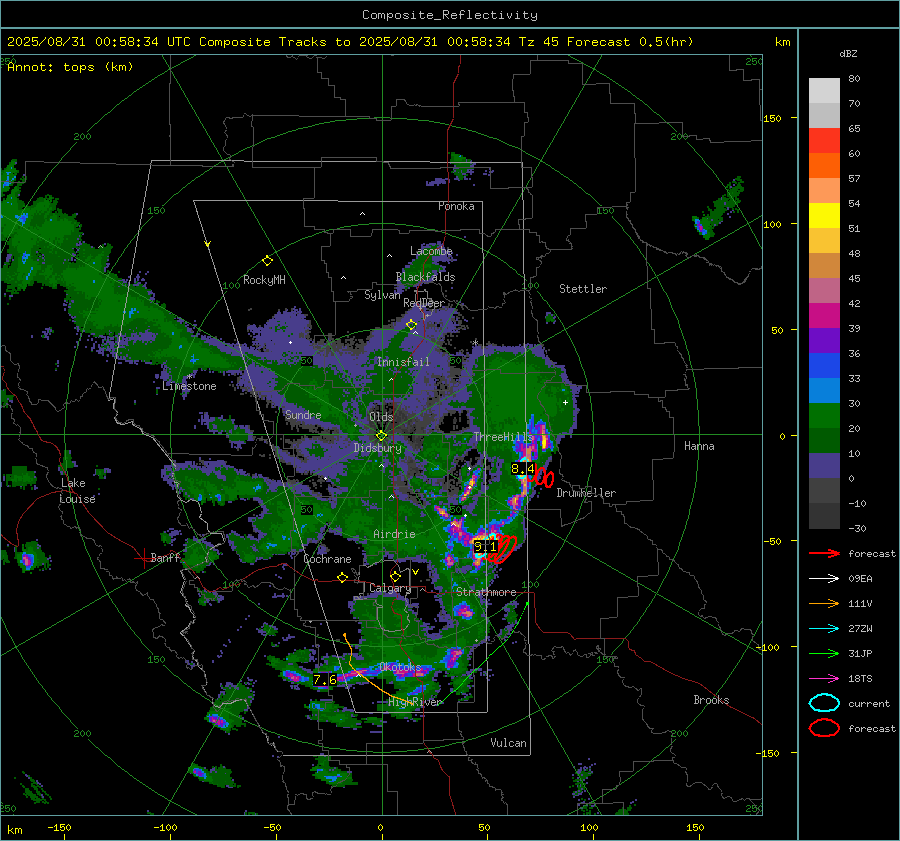Click the HighRiver city label
The height and width of the screenshot is (841, 900).
point(415,702)
